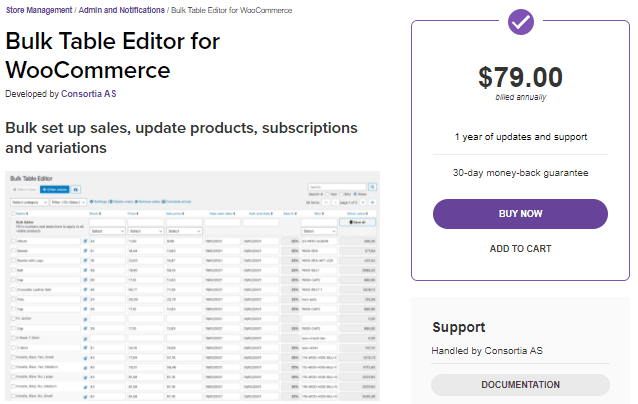Open the Bulk Table Editor screenshot thumbnail
The image size is (638, 404).
point(192,286)
